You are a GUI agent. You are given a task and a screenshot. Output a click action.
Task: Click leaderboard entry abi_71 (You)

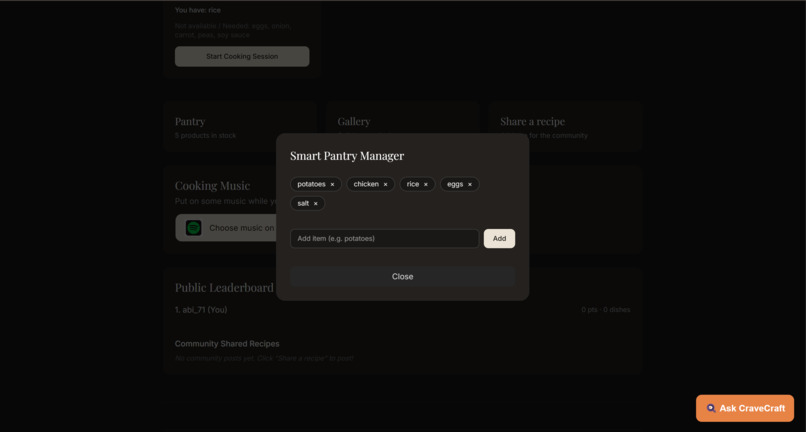click(x=201, y=310)
